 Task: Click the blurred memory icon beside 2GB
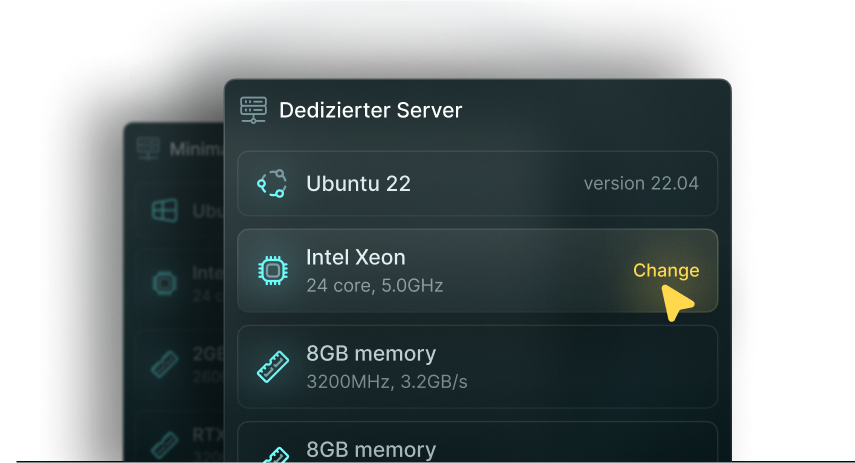pyautogui.click(x=164, y=363)
